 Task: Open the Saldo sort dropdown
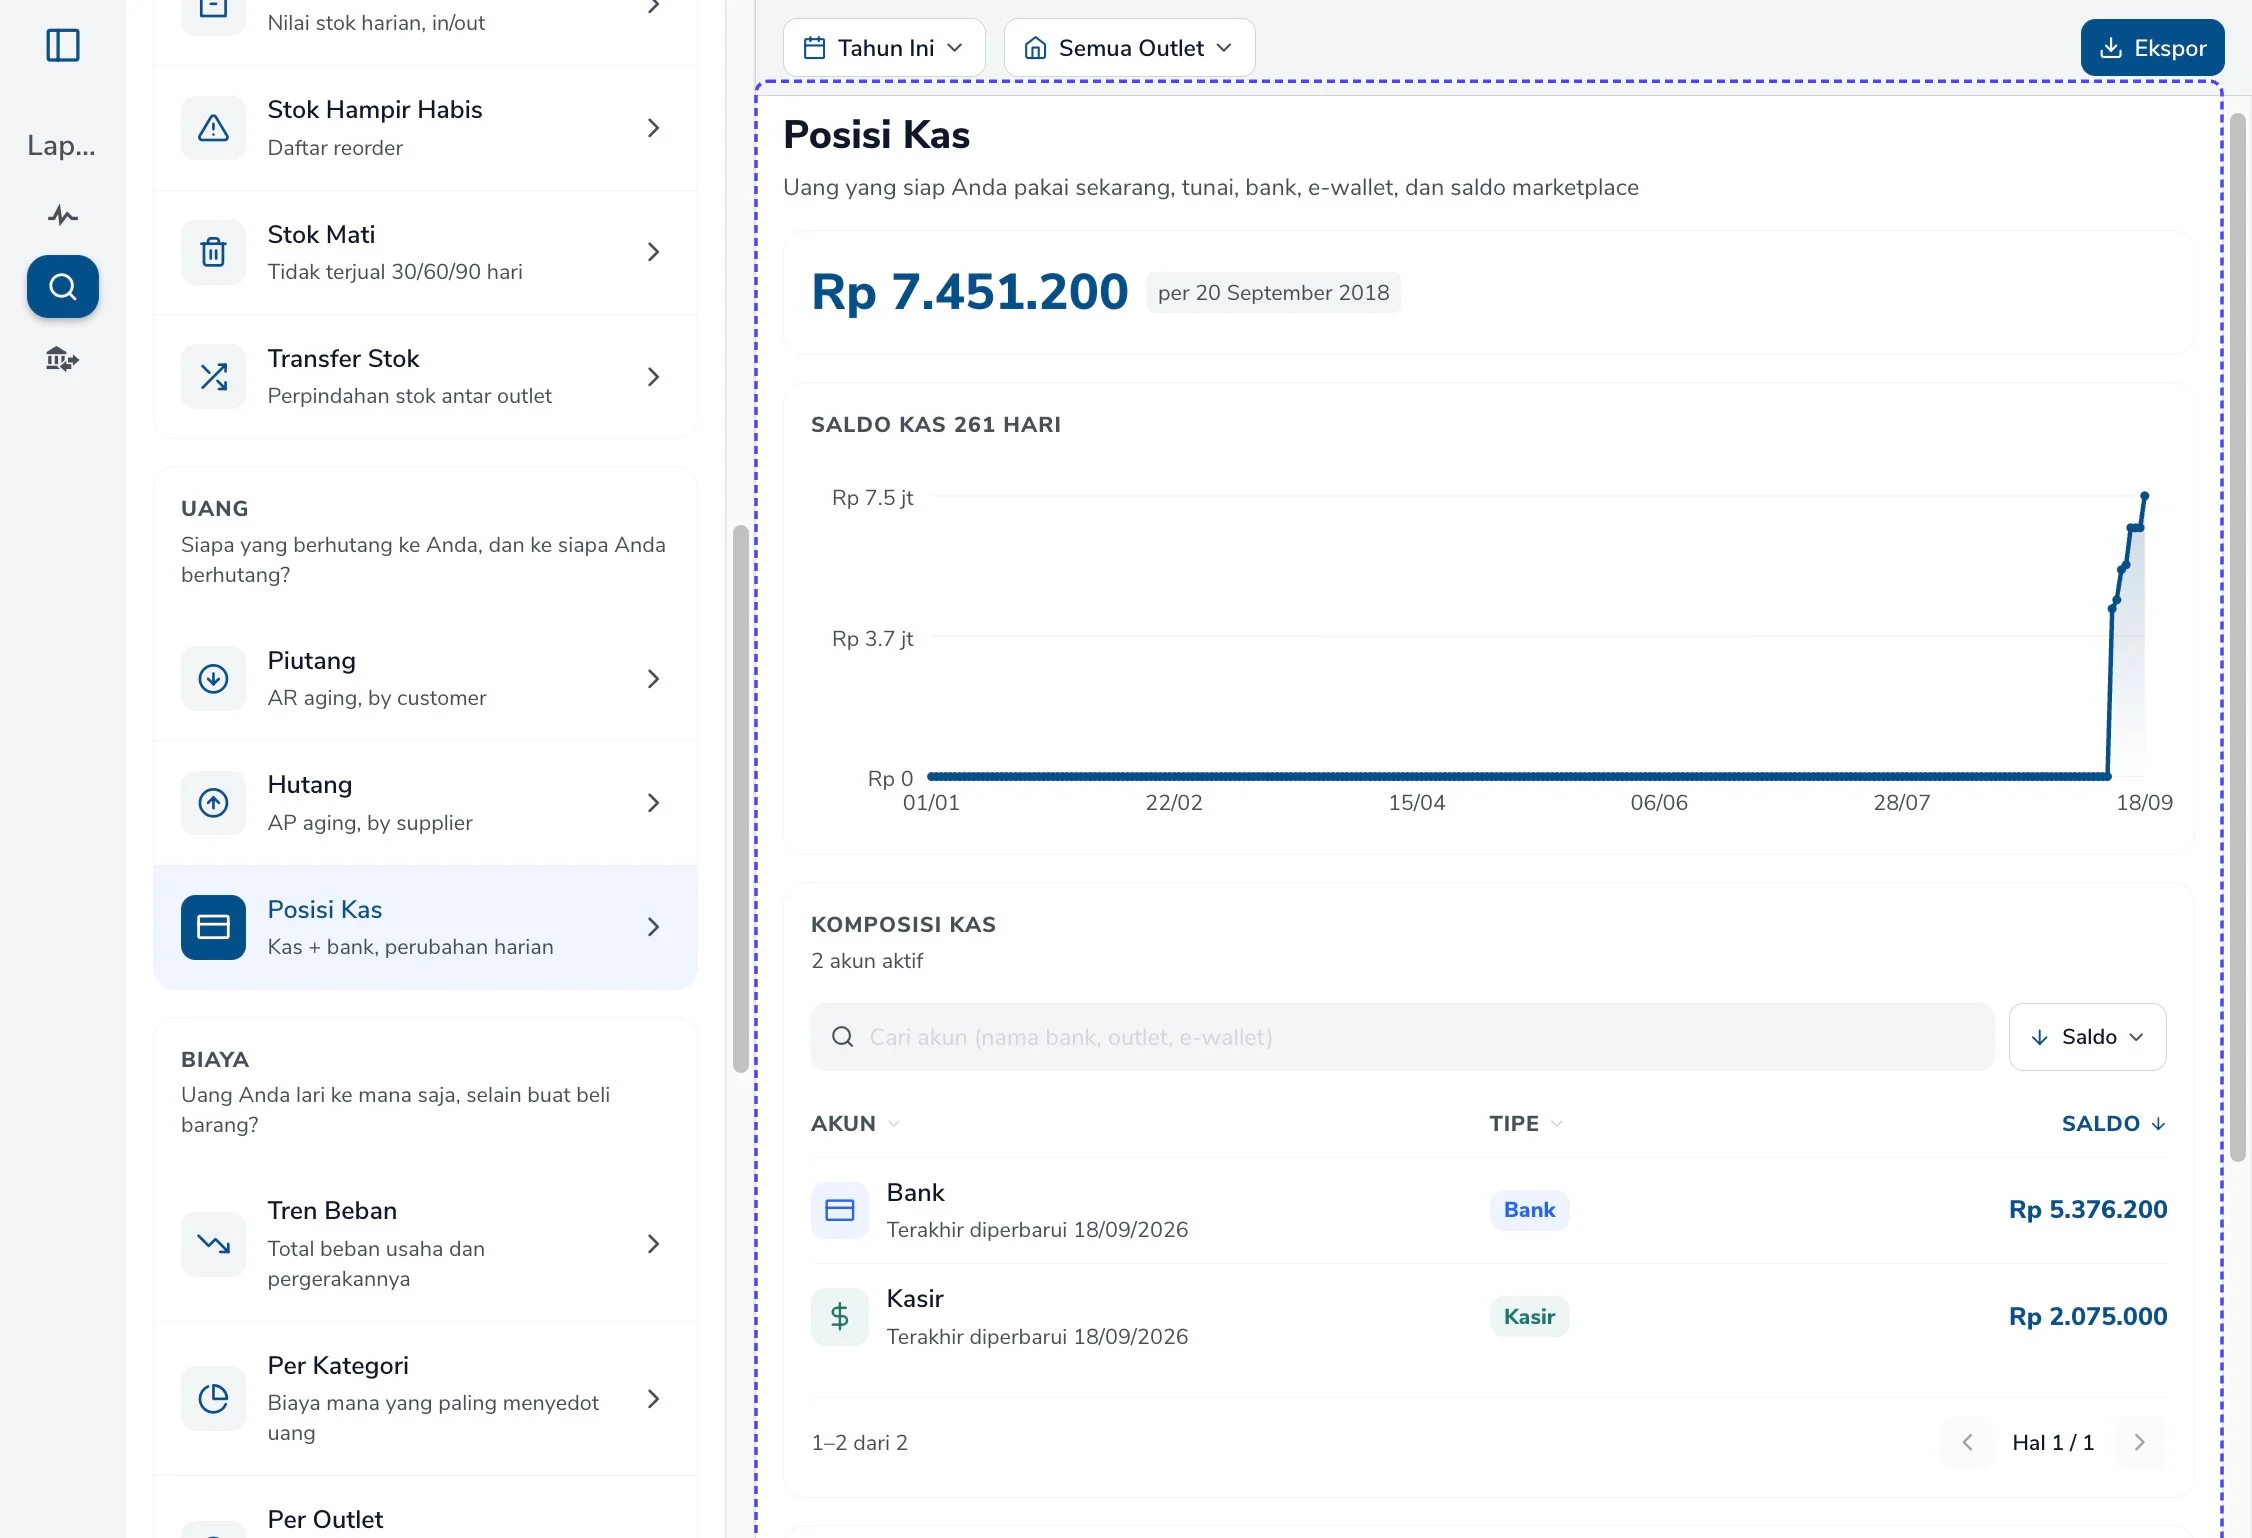[2088, 1037]
